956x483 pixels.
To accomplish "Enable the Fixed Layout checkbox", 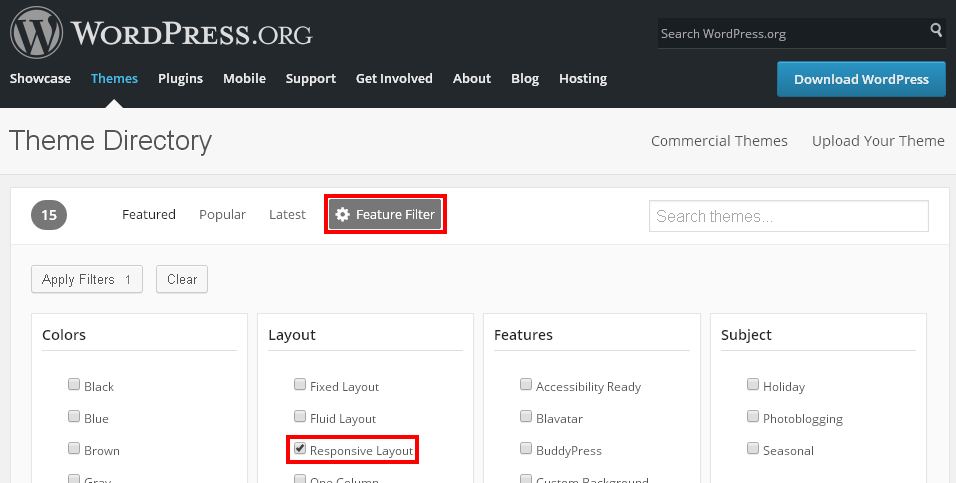I will pyautogui.click(x=300, y=384).
